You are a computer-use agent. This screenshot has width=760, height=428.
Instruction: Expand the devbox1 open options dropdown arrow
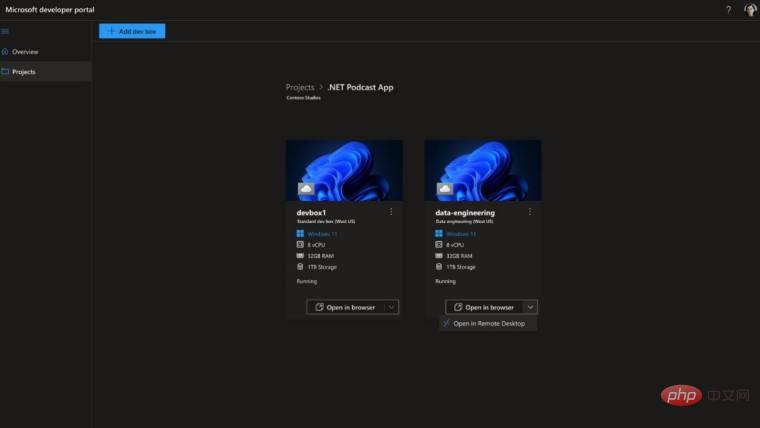point(392,307)
